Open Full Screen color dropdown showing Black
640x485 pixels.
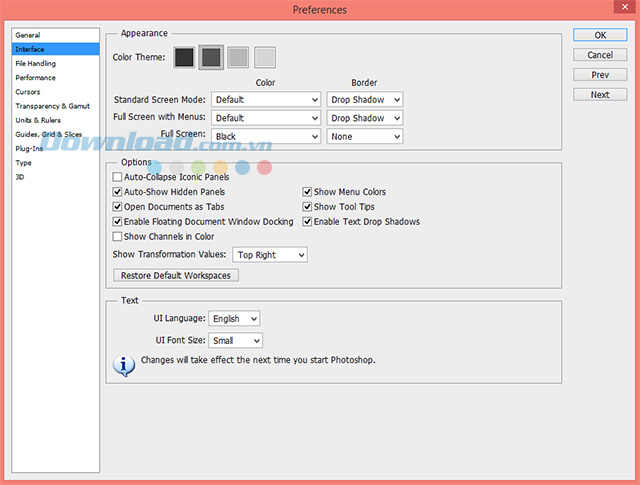(266, 136)
